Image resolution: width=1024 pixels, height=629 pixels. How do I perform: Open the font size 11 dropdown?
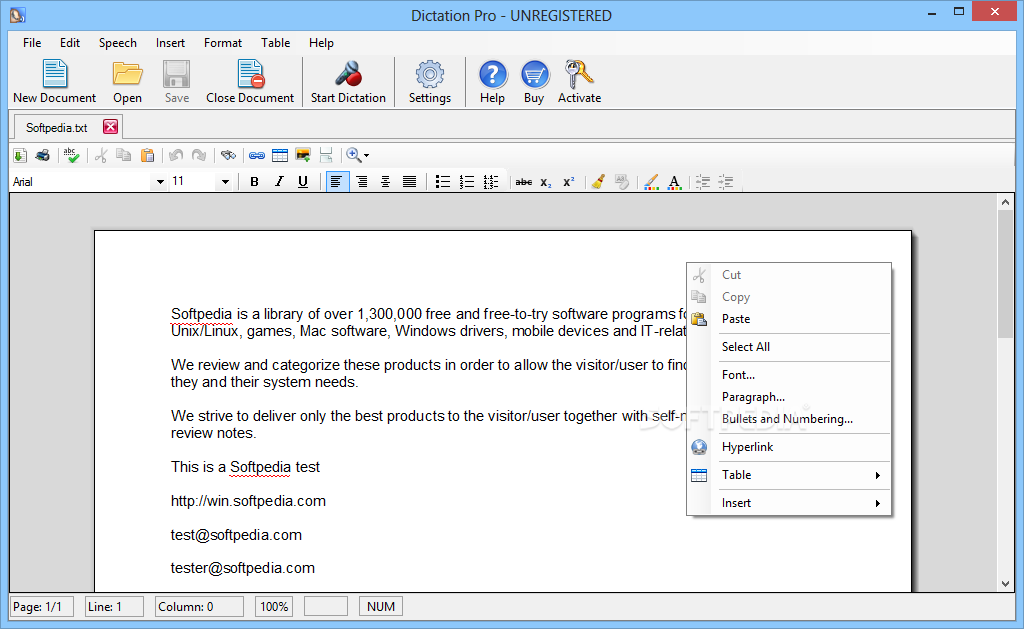pos(225,182)
